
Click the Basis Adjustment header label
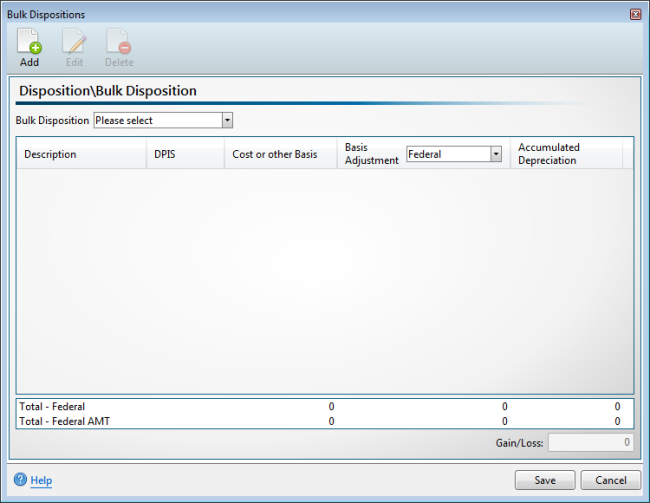370,154
